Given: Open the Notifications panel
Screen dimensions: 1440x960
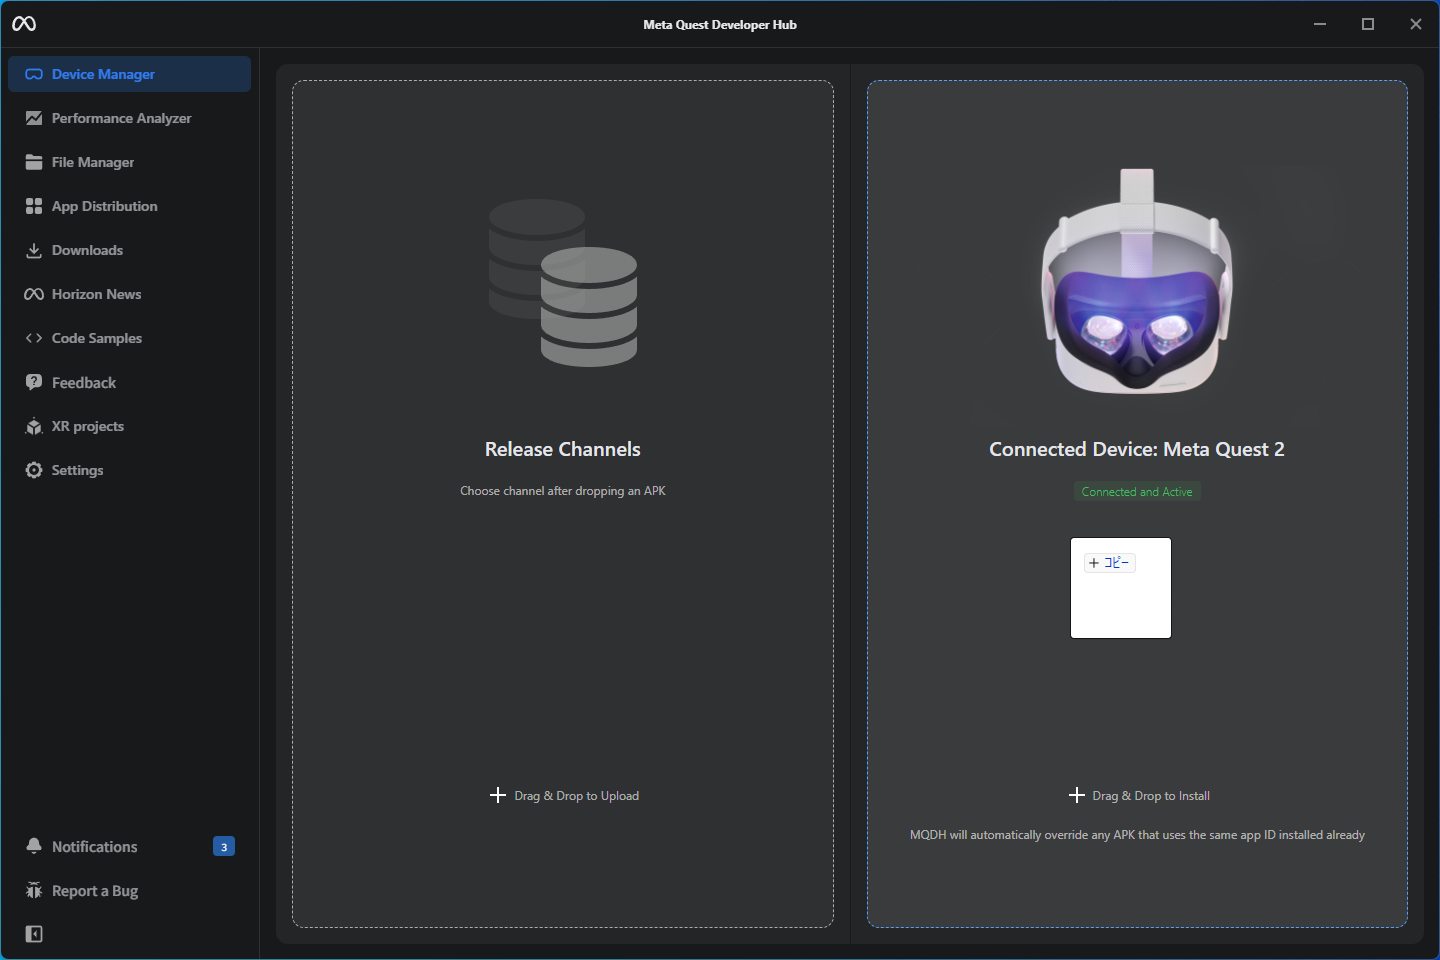Looking at the screenshot, I should coord(129,846).
